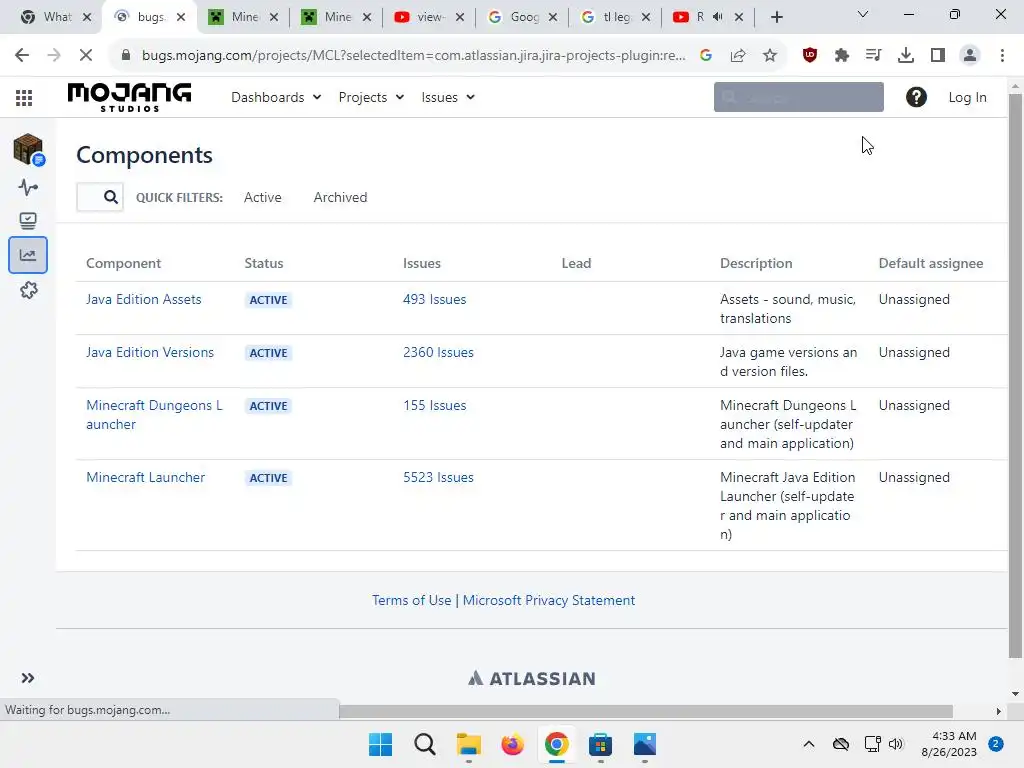Click the component search magnifier icon
Viewport: 1024px width, 768px height.
tap(111, 197)
